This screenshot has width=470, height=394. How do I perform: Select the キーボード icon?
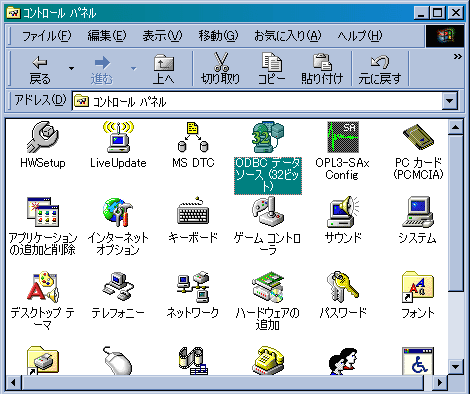pos(193,211)
